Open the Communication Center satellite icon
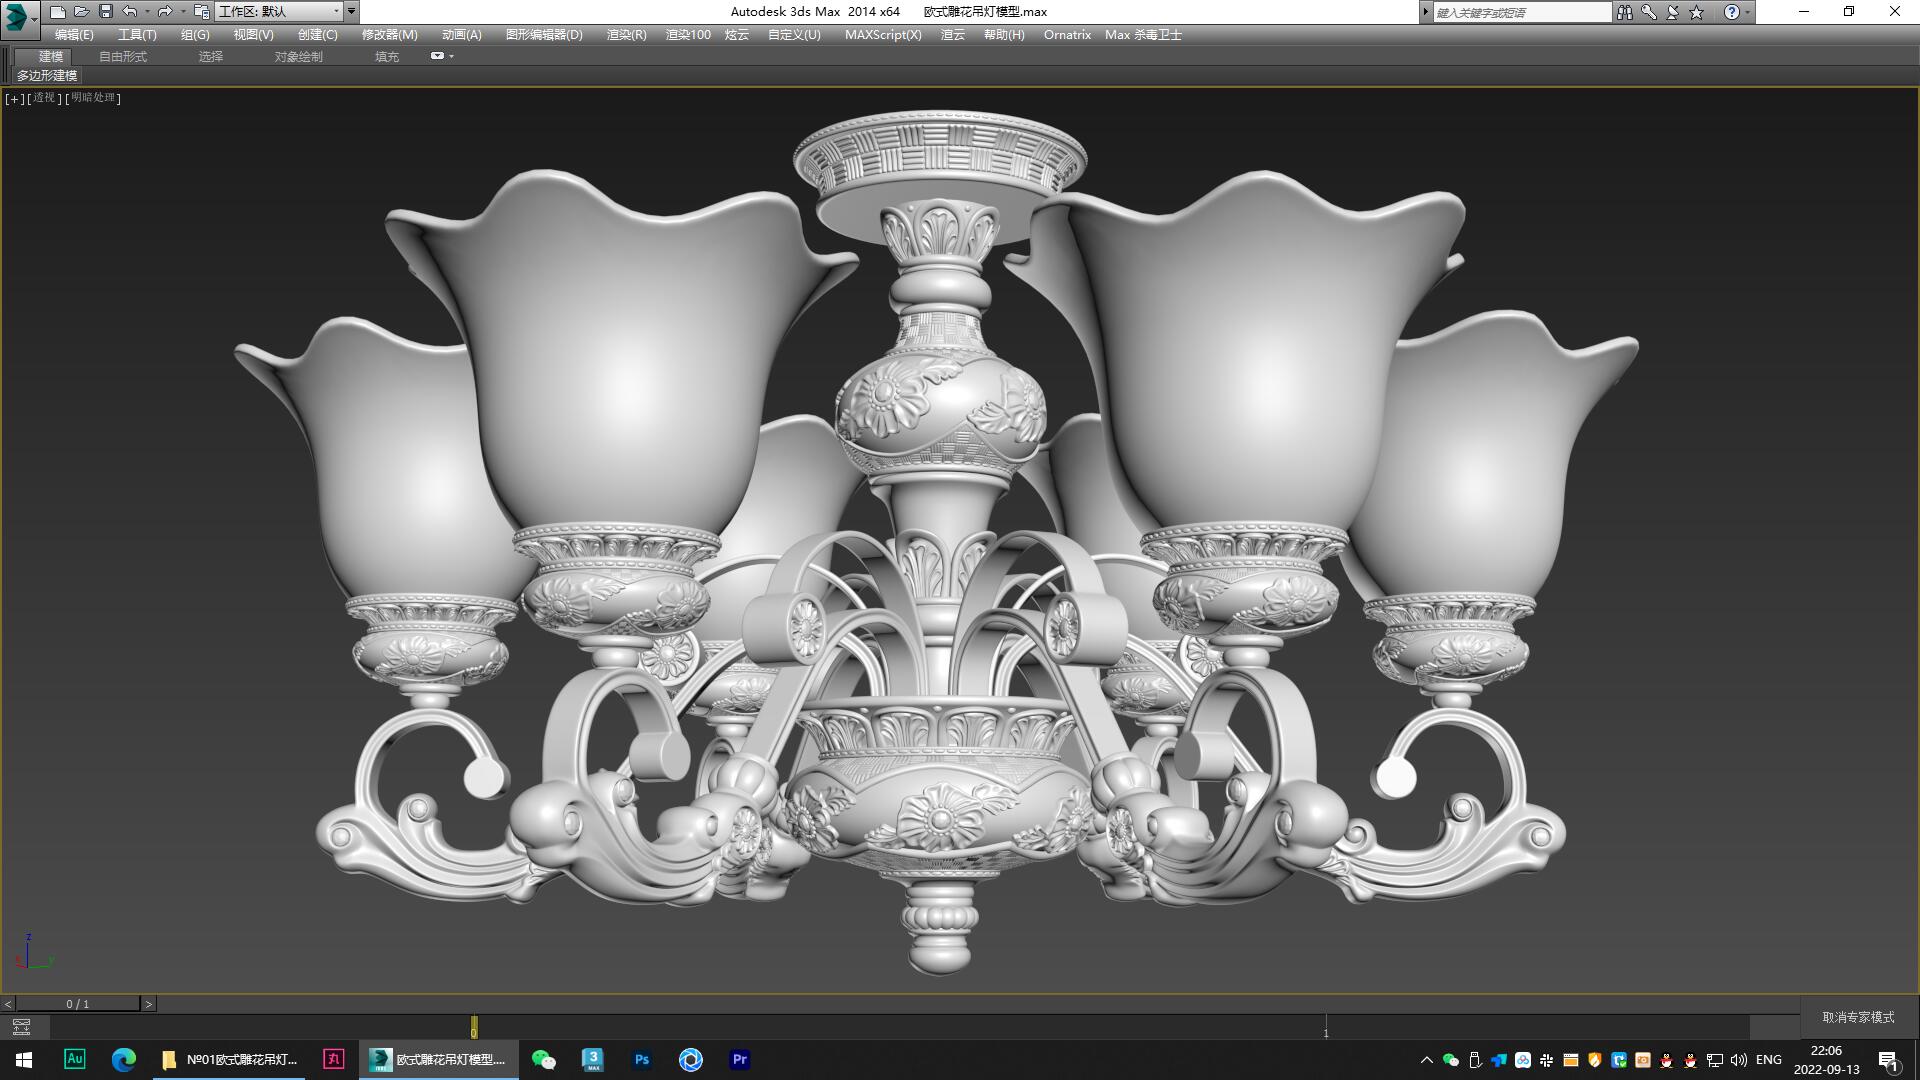The height and width of the screenshot is (1080, 1920). tap(1670, 12)
